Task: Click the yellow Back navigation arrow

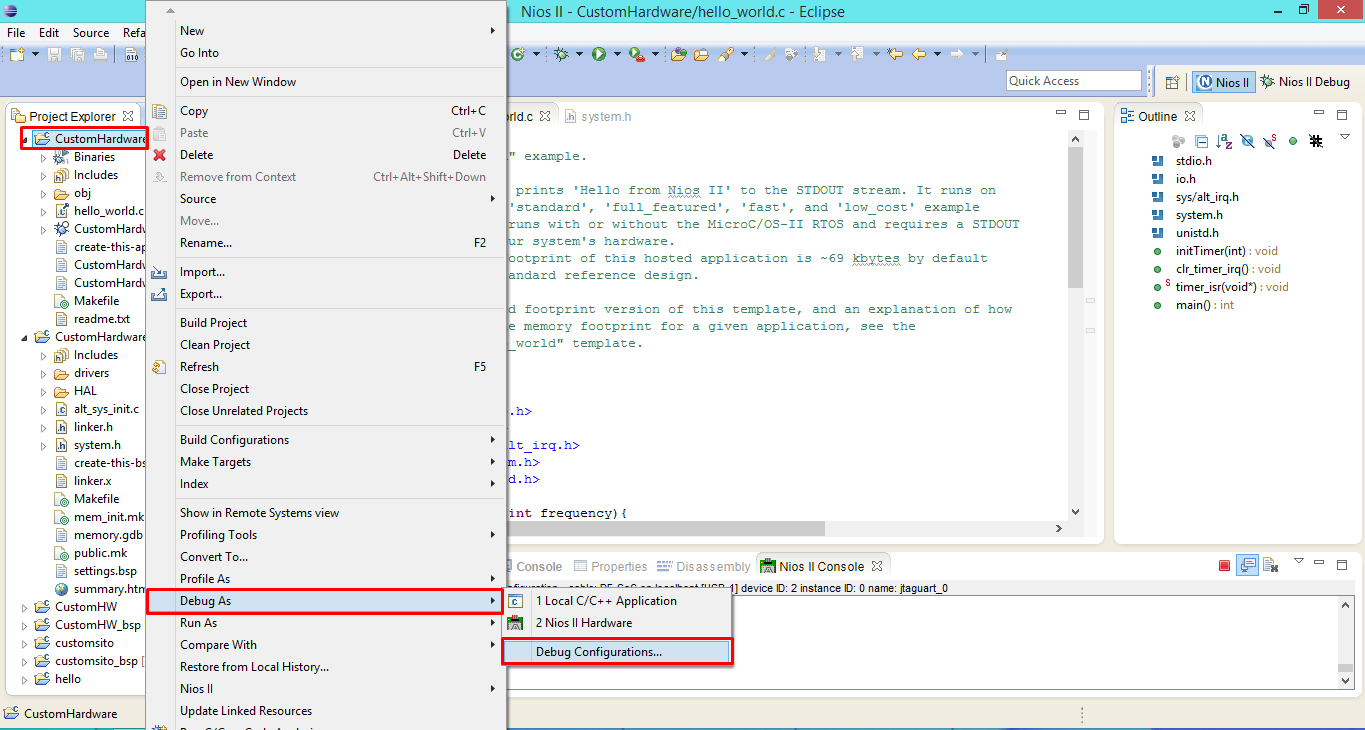Action: tap(919, 54)
